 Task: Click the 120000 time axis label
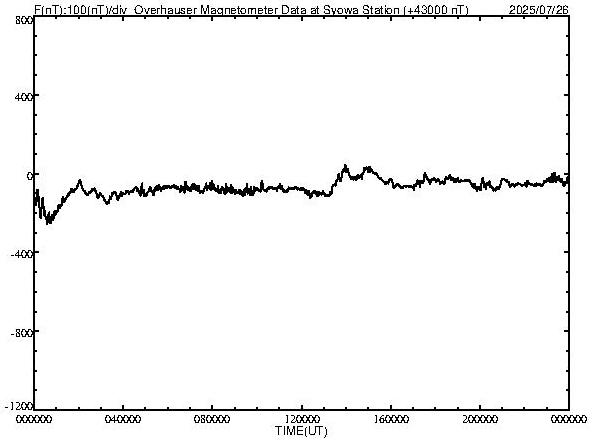pyautogui.click(x=302, y=419)
